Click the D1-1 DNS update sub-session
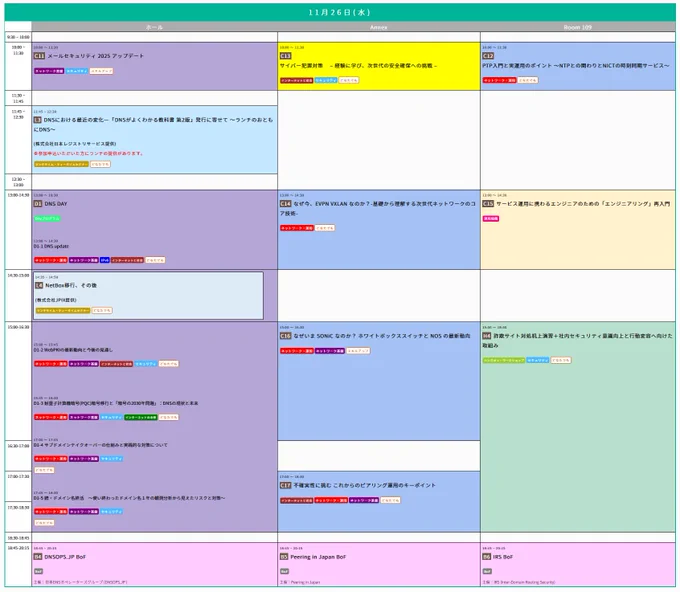 (51, 246)
